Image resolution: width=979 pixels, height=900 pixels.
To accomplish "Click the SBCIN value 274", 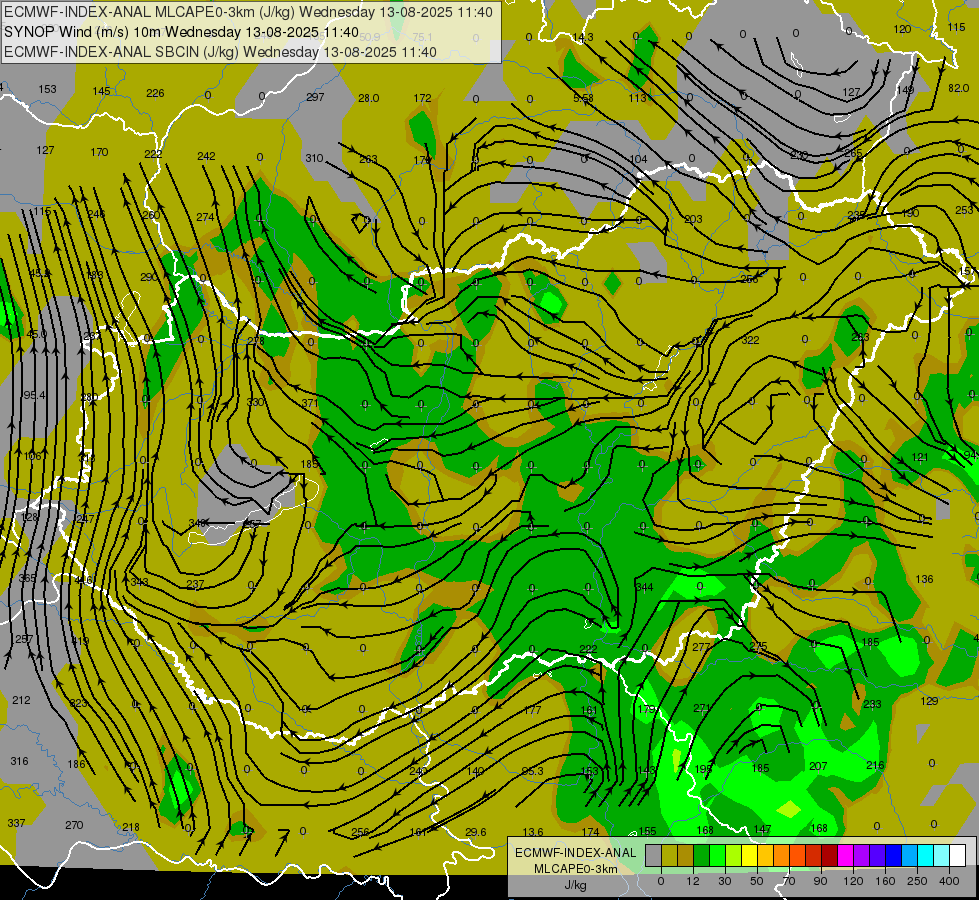I will [x=205, y=217].
